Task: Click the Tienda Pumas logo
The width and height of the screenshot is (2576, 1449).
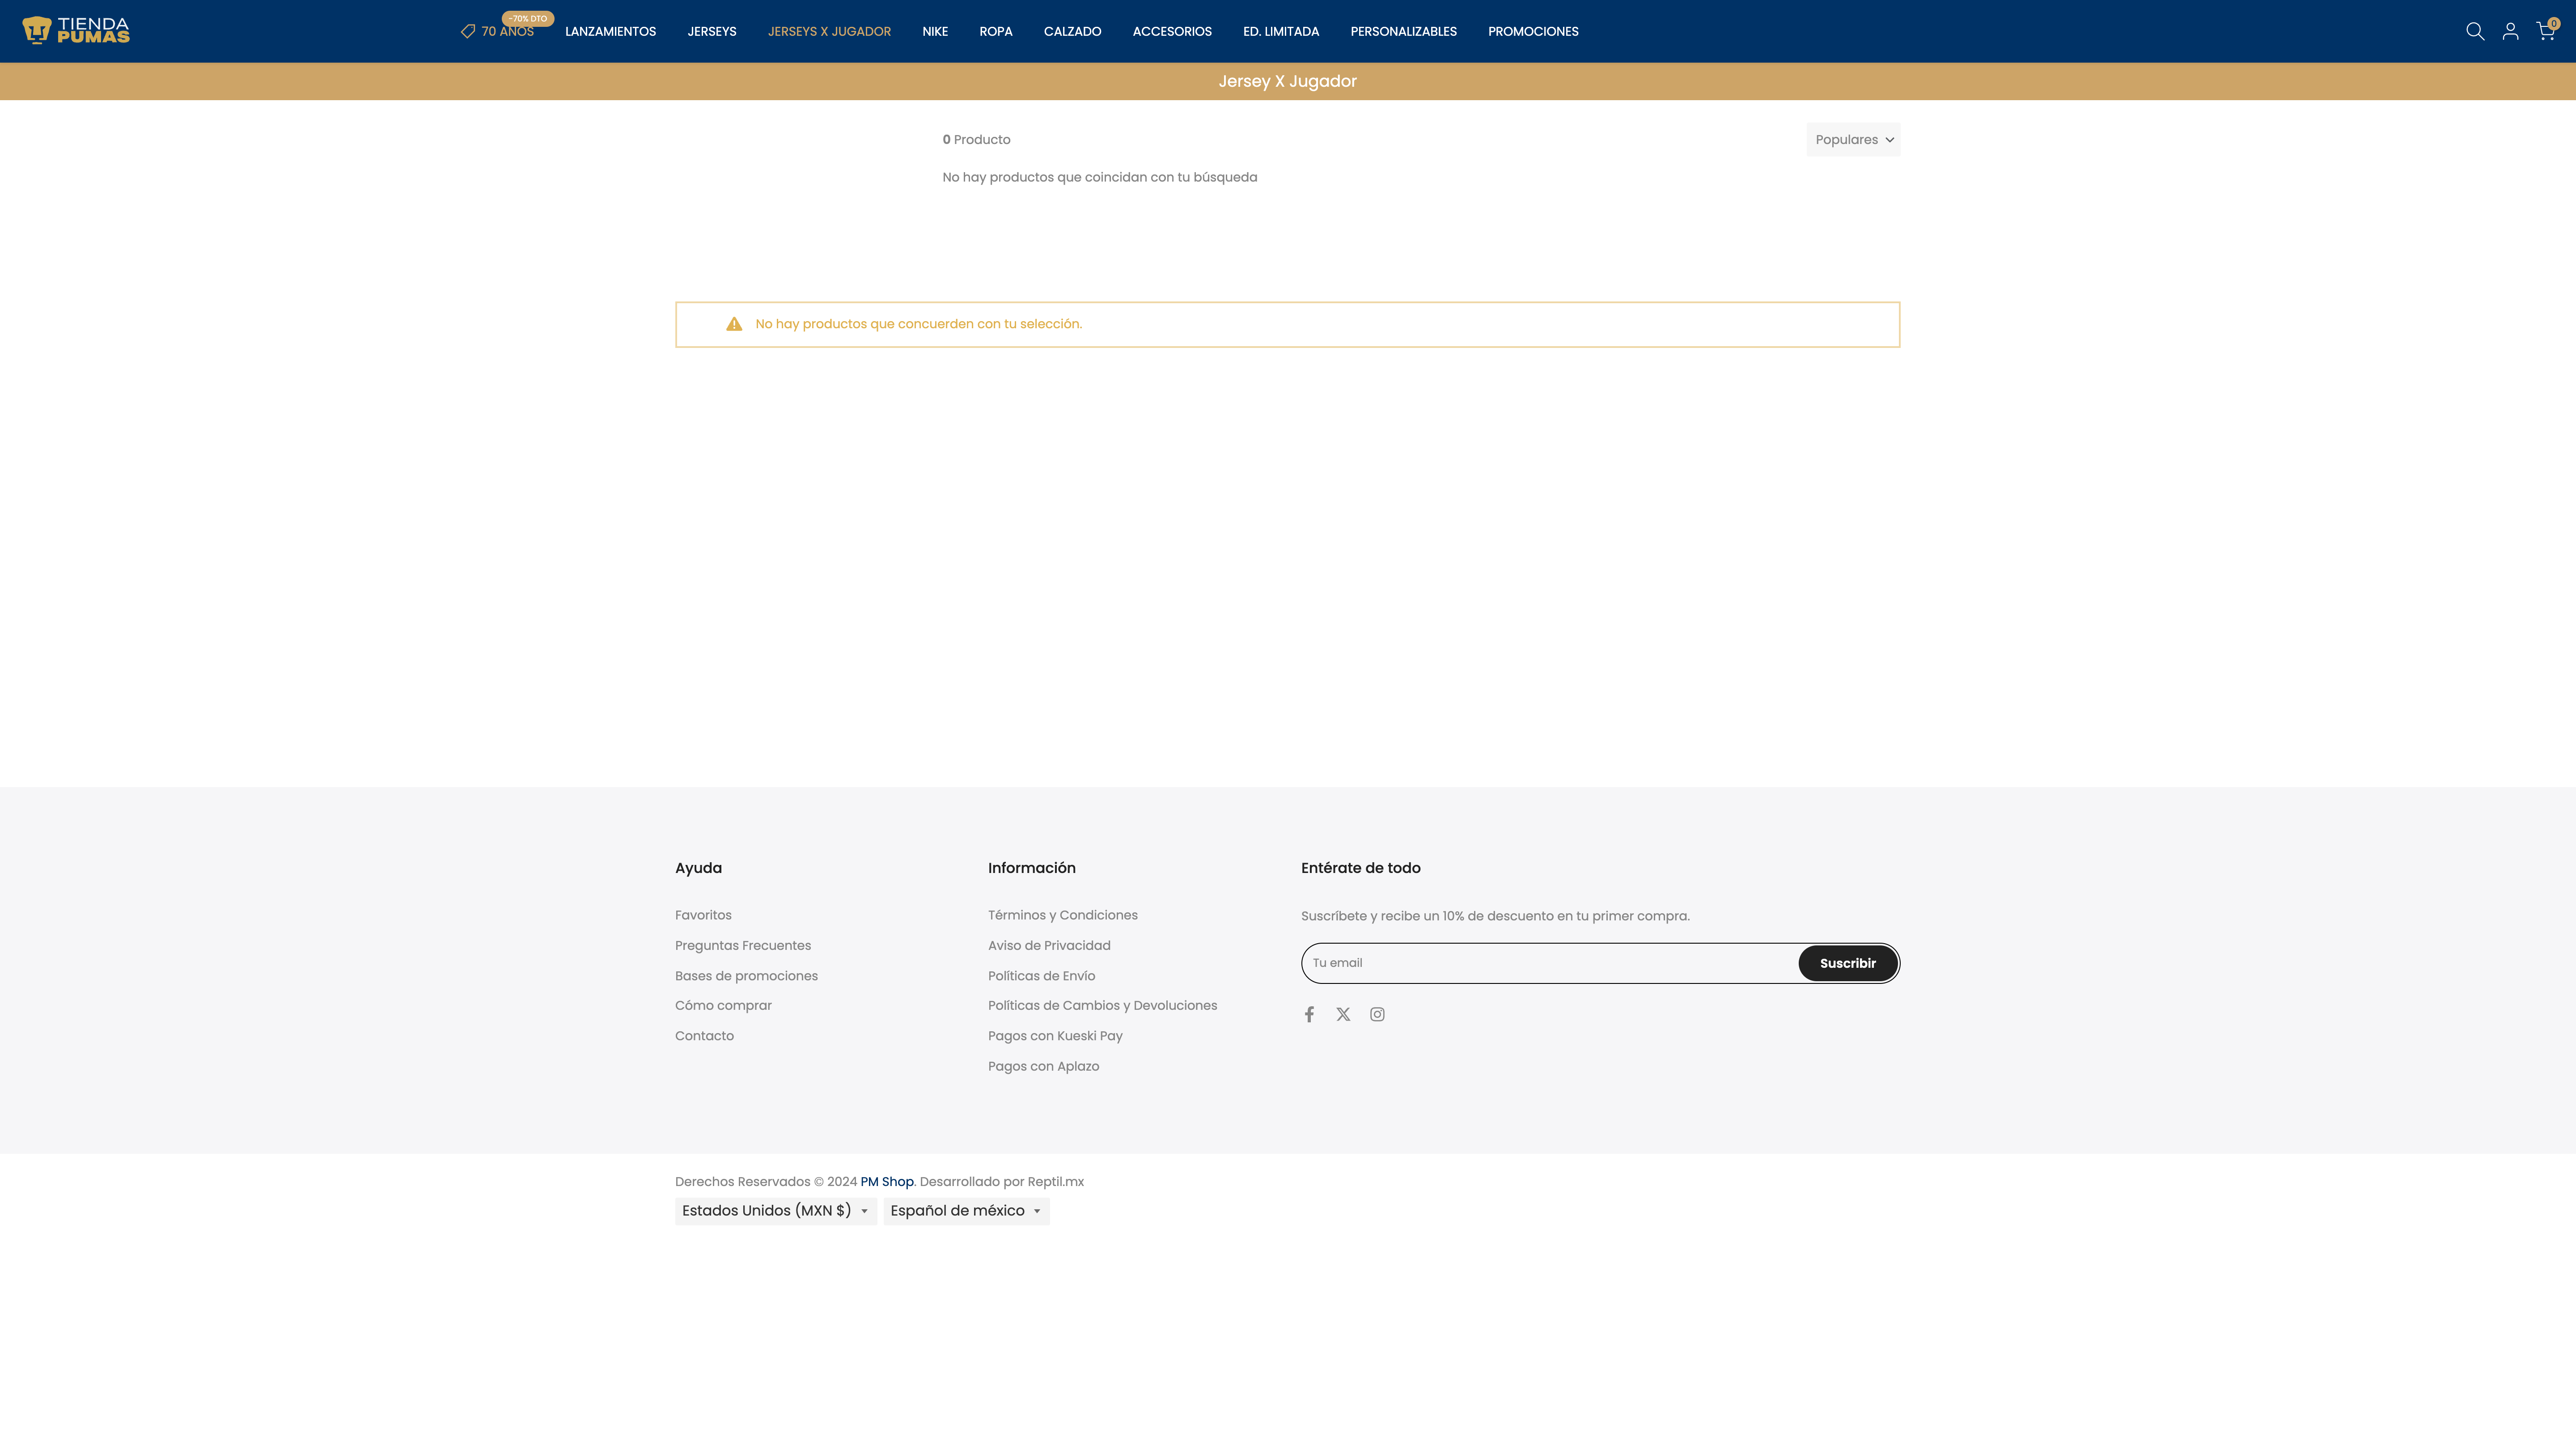Action: pyautogui.click(x=75, y=31)
